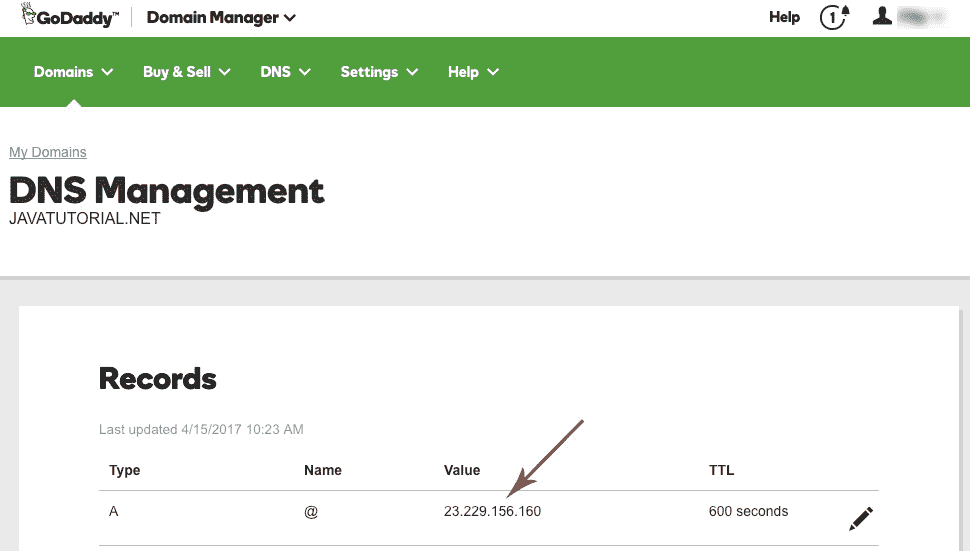This screenshot has height=551, width=970.
Task: Expand the Domain Manager dropdown
Action: (x=221, y=18)
